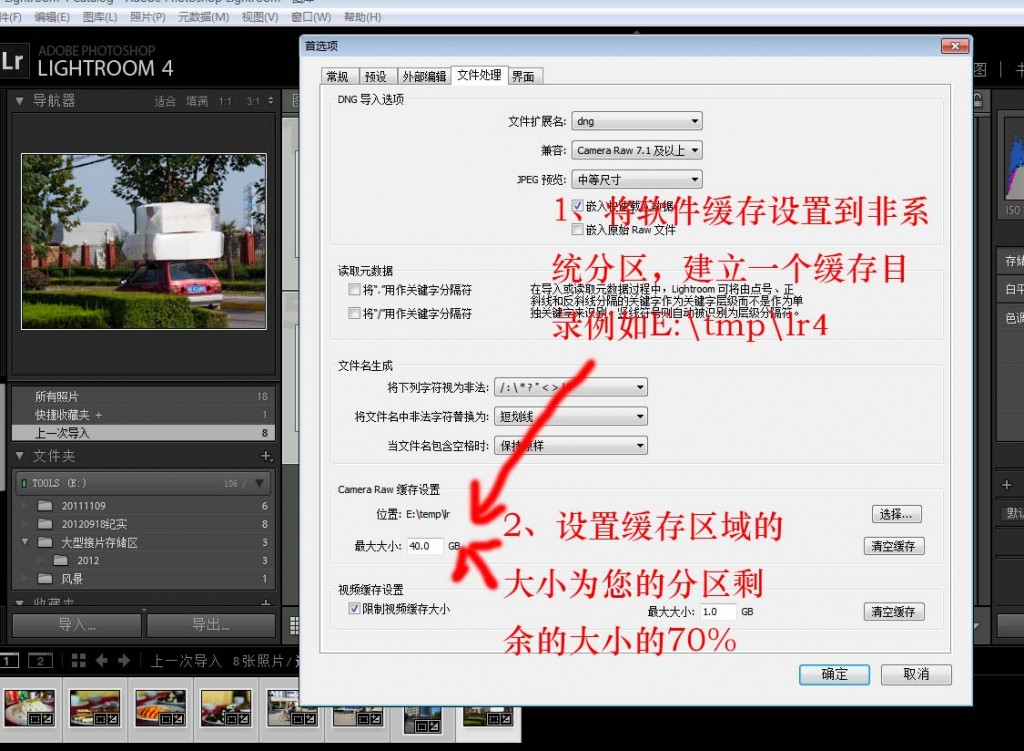Screen dimensions: 1024x751
Task: Click the video cache 最大大小 1.0 field
Action: point(718,611)
